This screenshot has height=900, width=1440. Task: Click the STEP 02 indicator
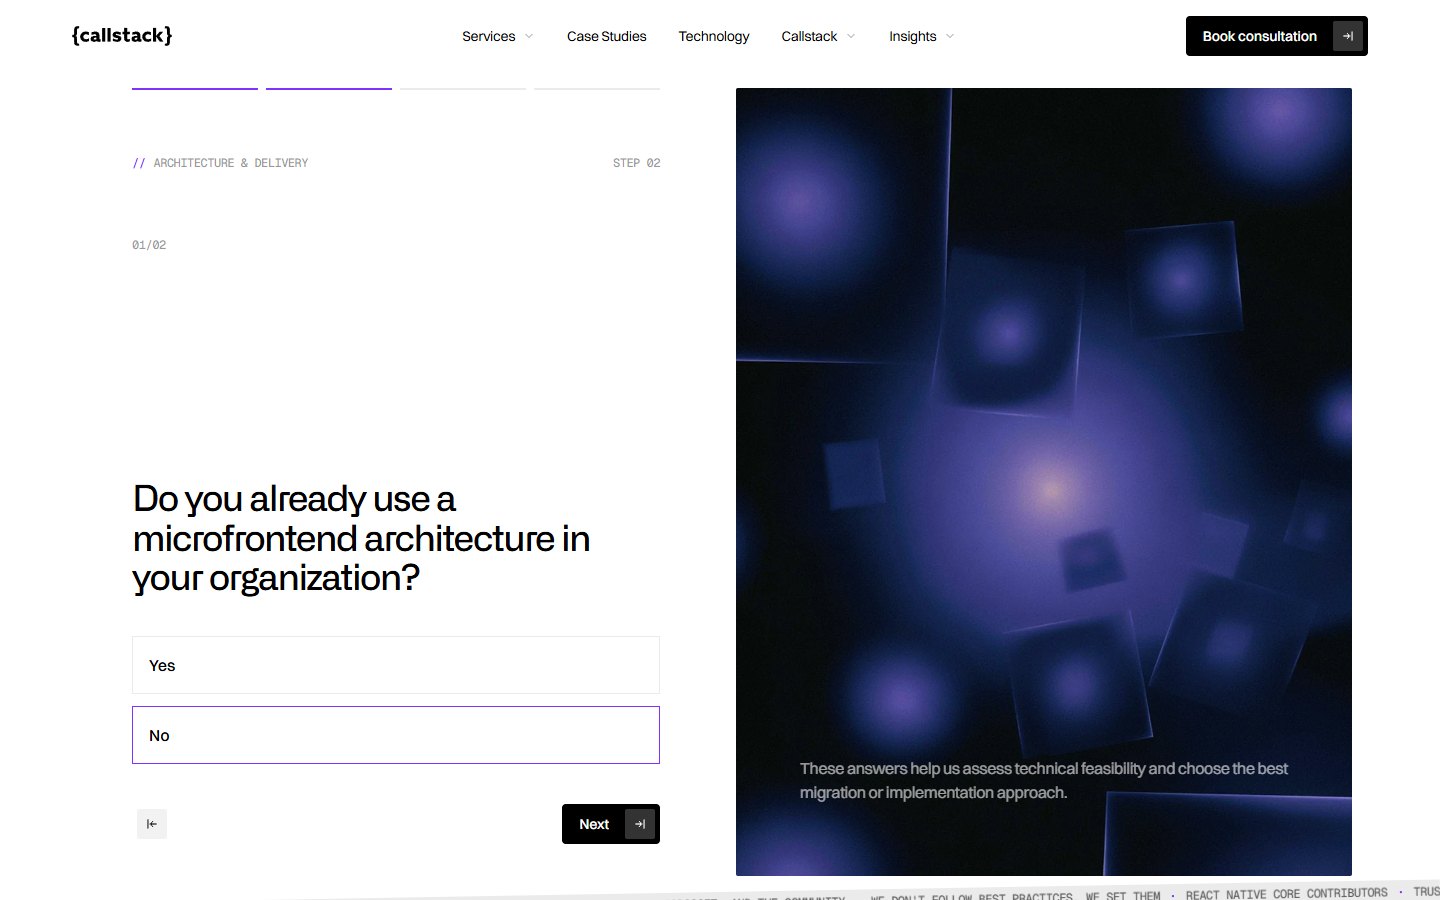(x=637, y=163)
